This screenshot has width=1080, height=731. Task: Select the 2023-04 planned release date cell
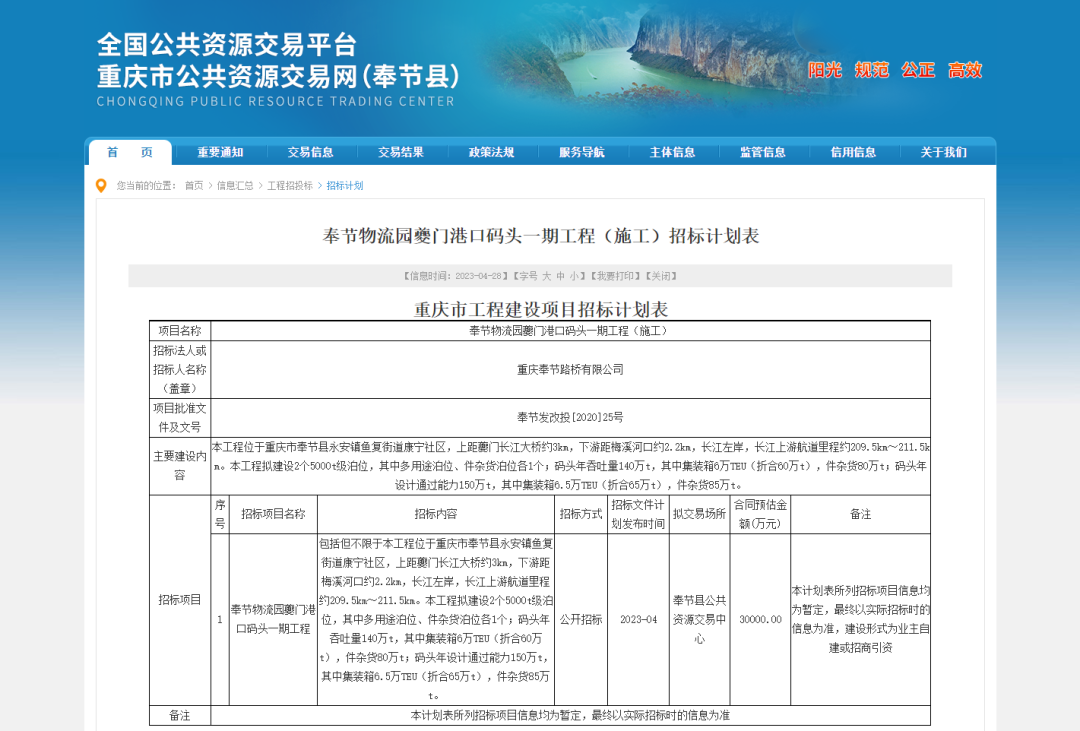(638, 619)
